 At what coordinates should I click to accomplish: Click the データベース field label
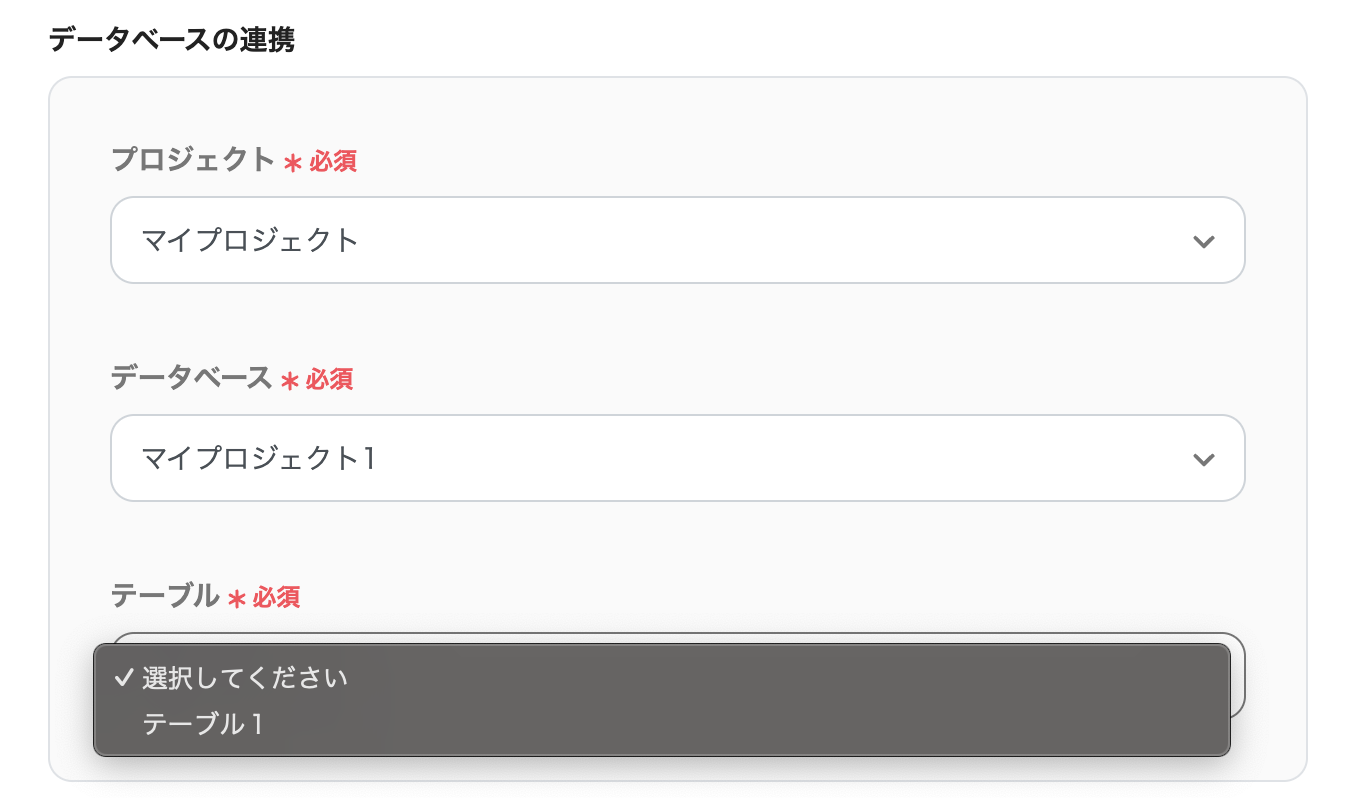click(191, 378)
